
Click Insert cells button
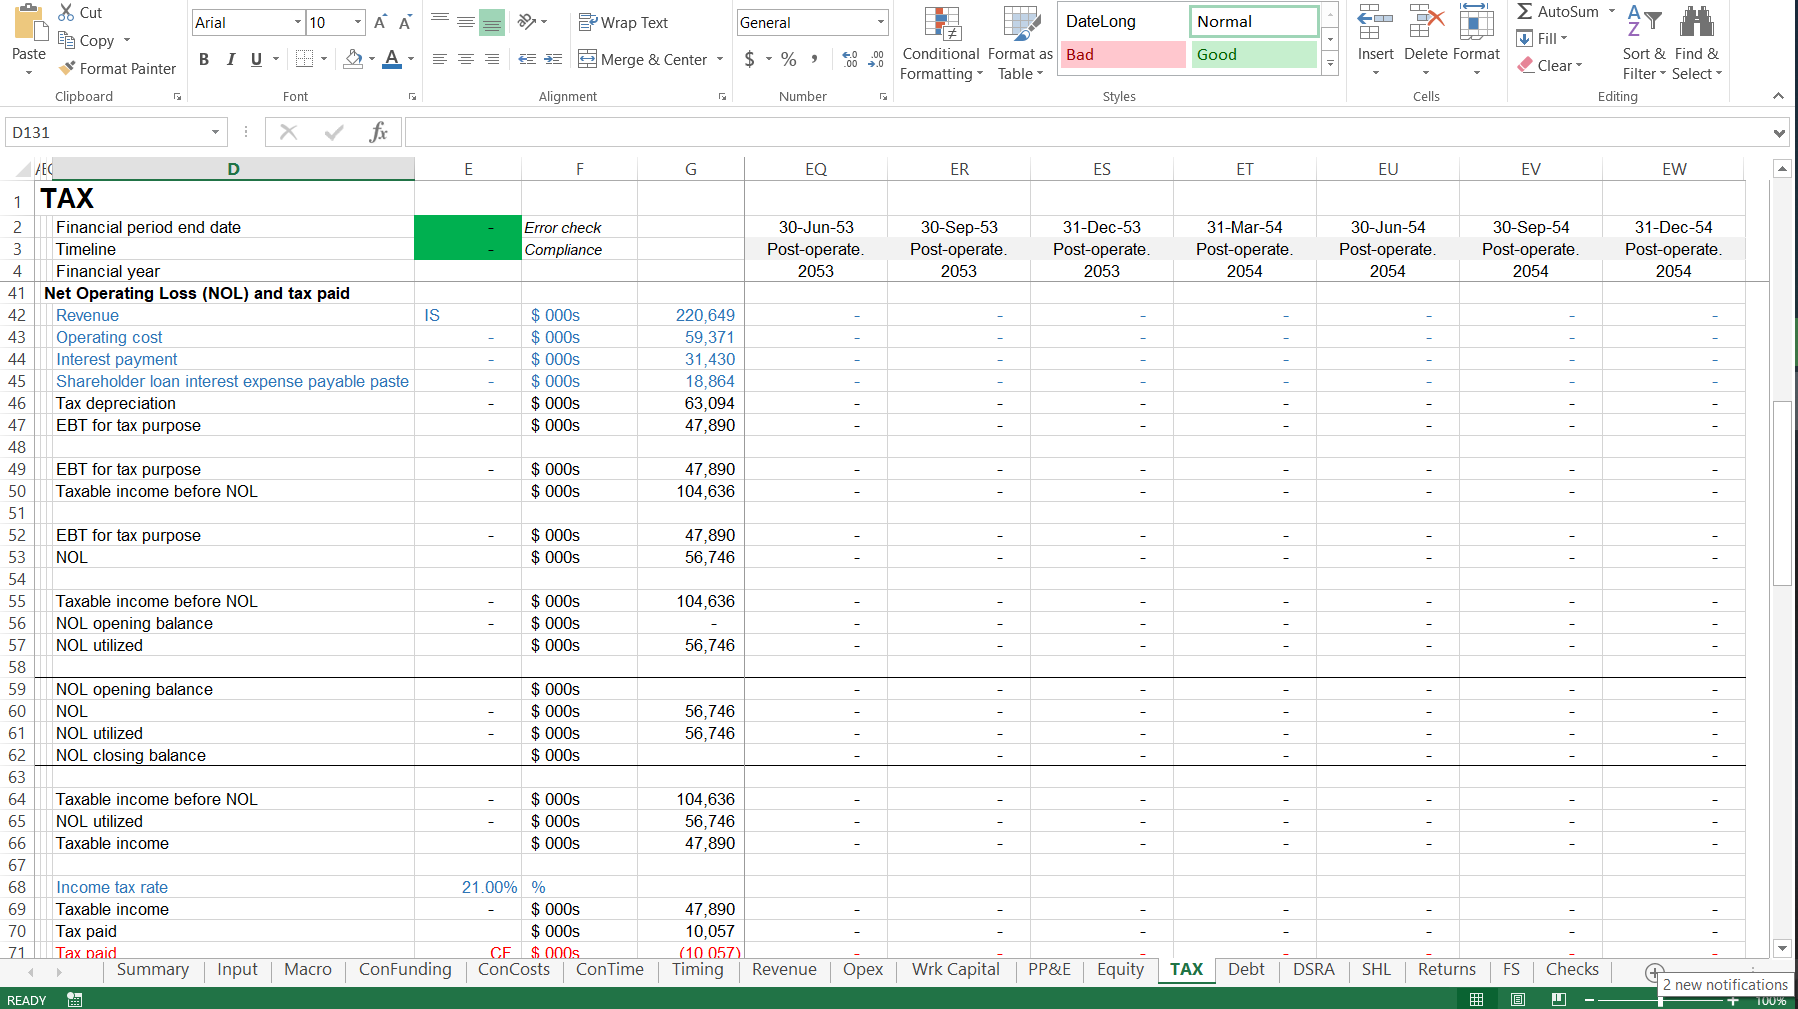(x=1376, y=42)
